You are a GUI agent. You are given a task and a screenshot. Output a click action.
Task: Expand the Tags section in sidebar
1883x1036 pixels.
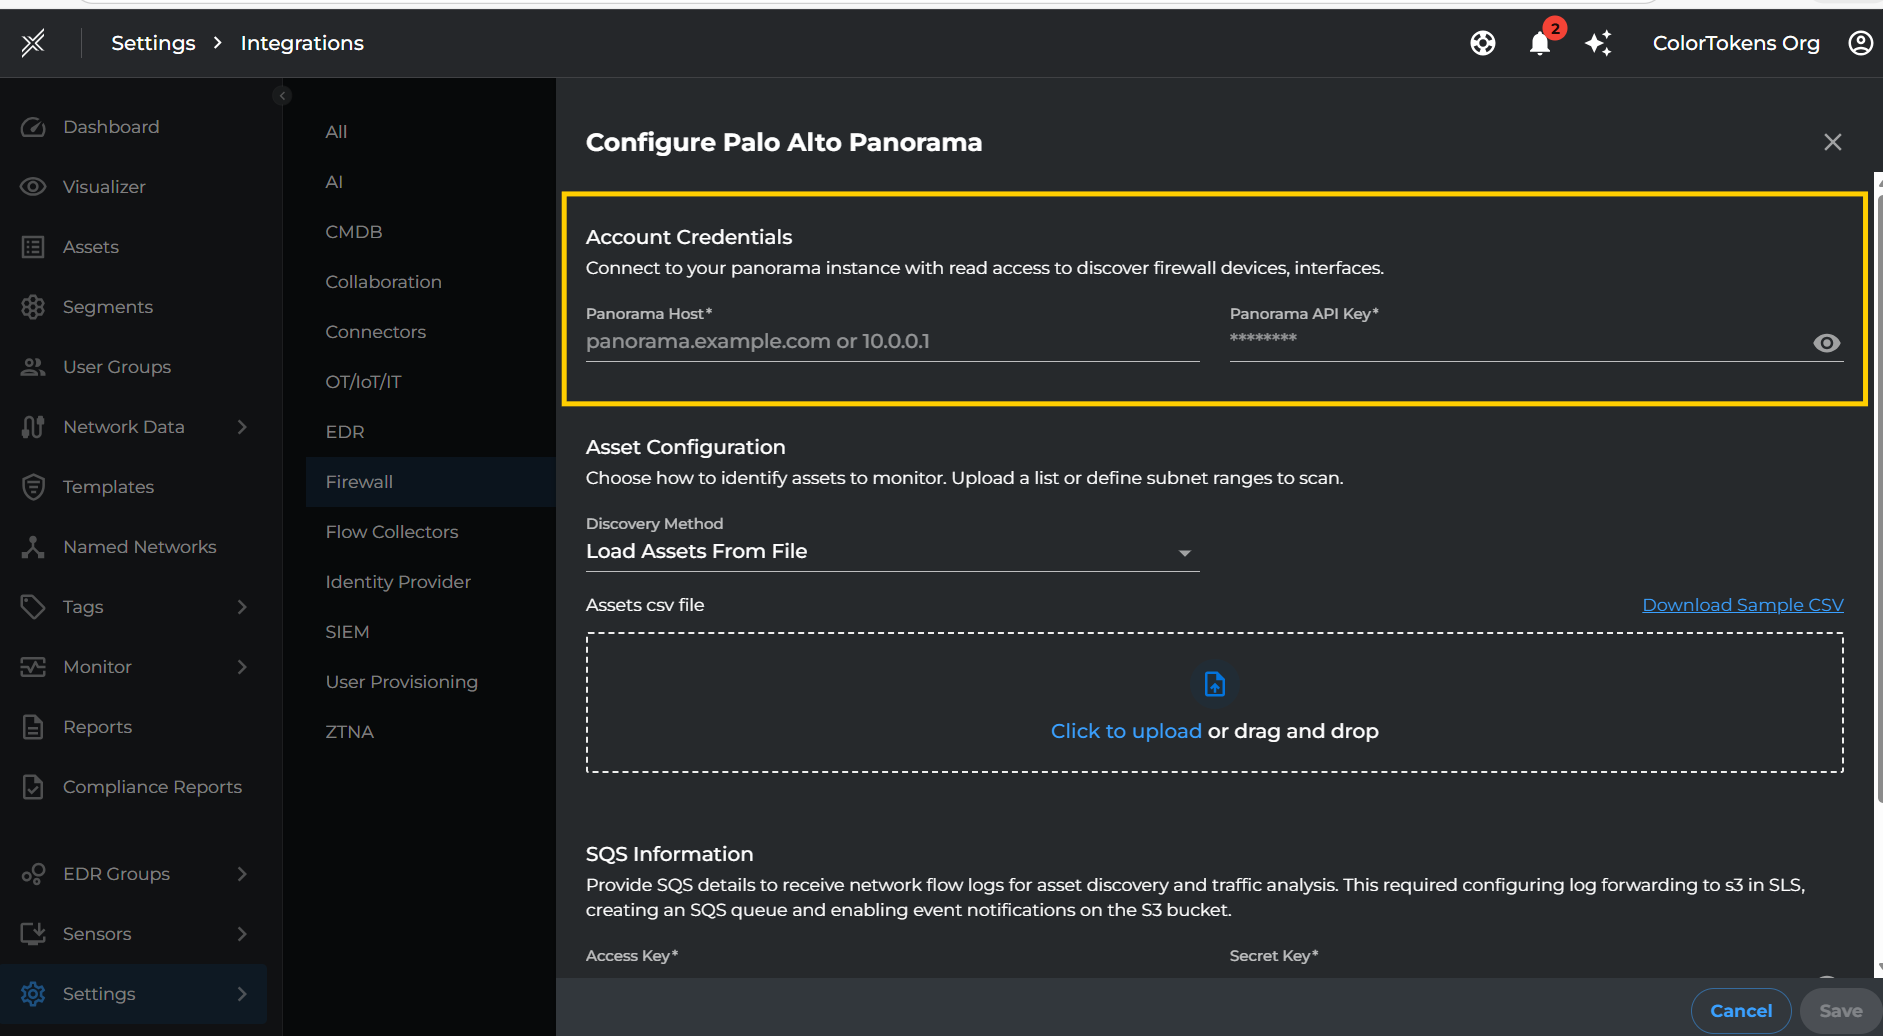point(242,606)
